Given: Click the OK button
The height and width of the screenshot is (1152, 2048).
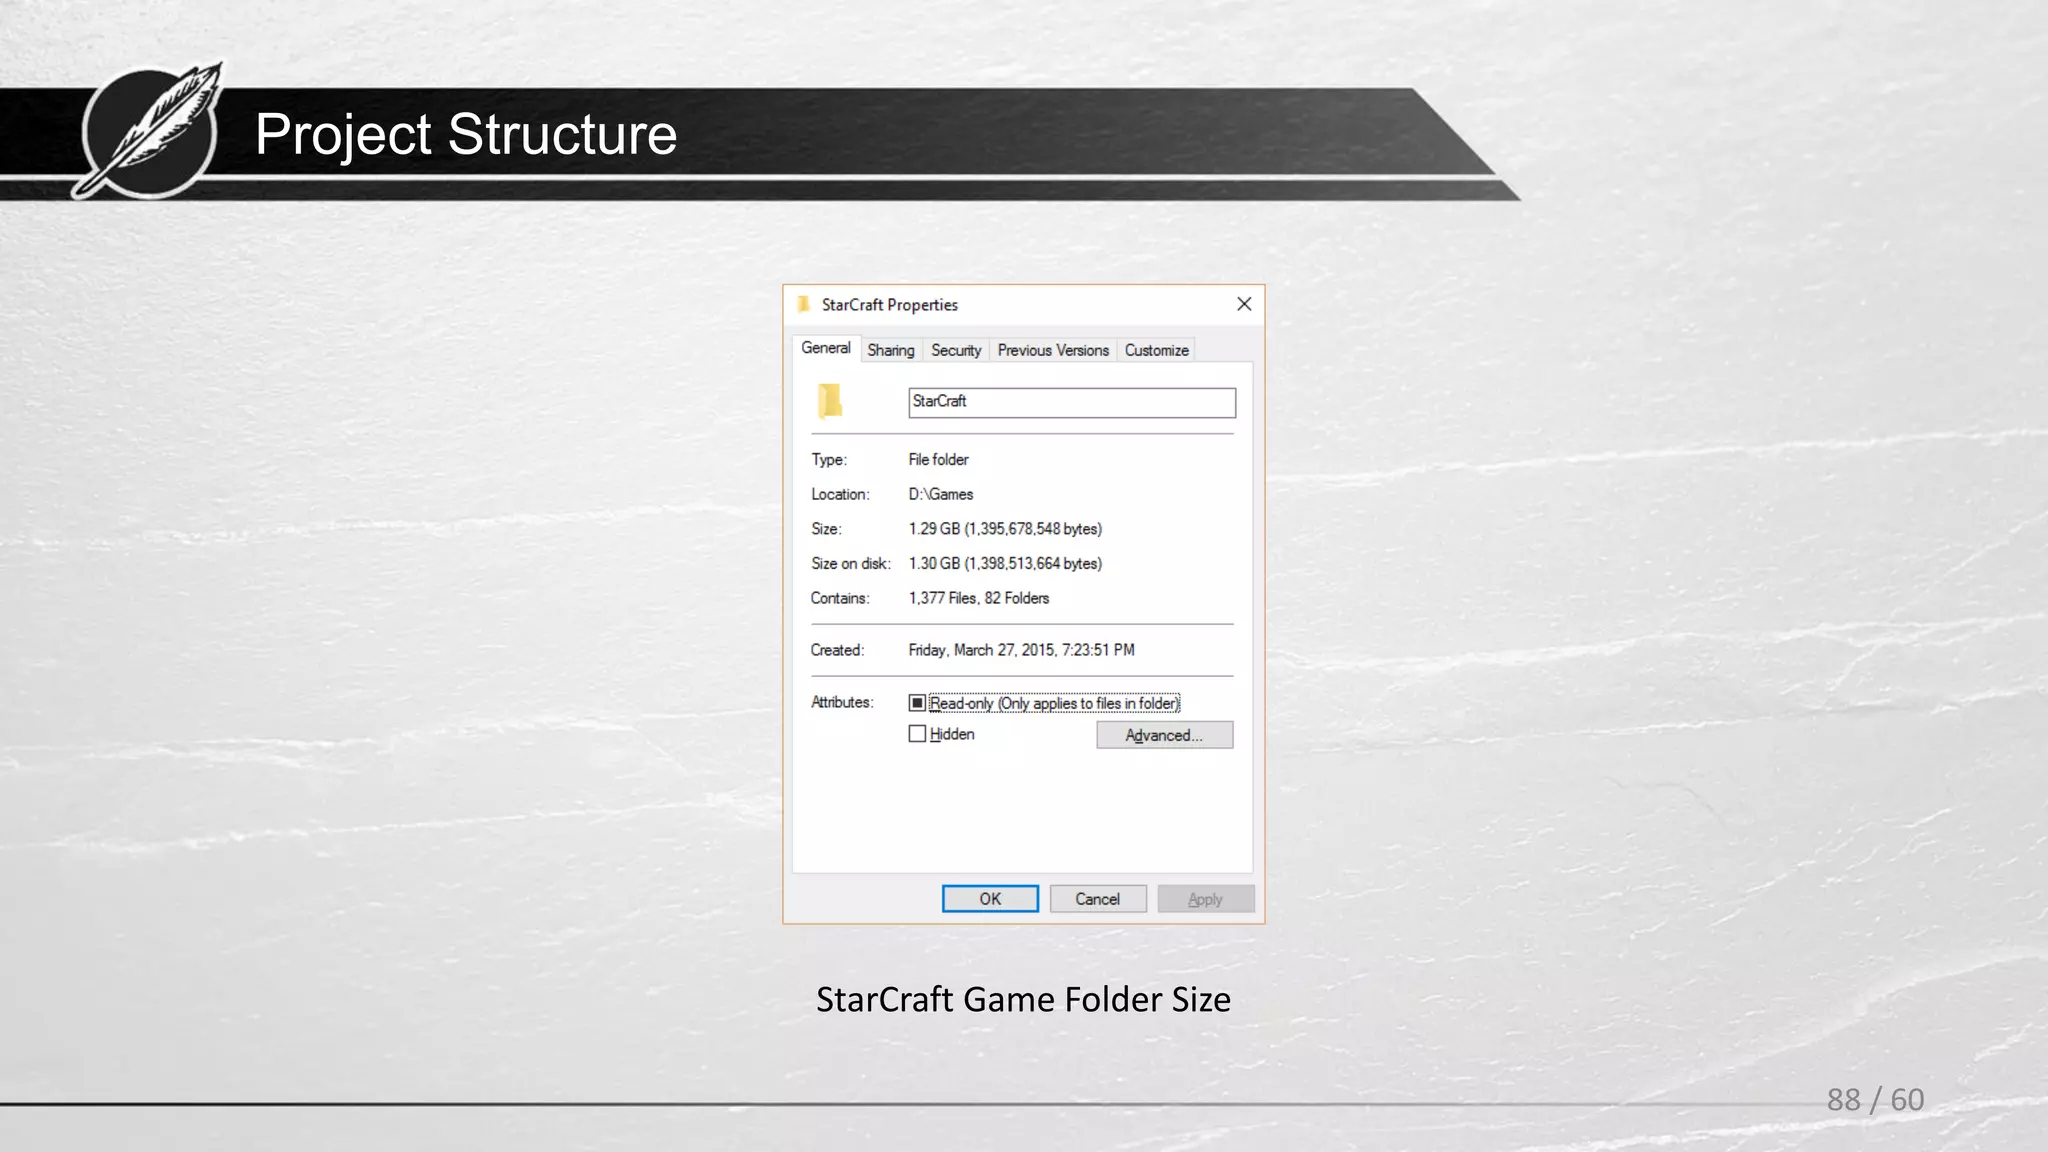Looking at the screenshot, I should pyautogui.click(x=990, y=899).
